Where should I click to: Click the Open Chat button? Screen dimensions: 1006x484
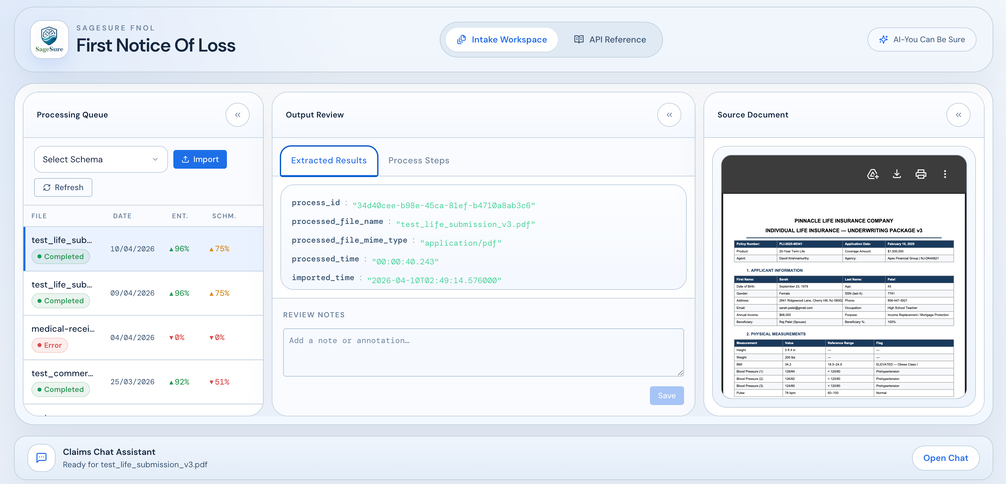[945, 458]
